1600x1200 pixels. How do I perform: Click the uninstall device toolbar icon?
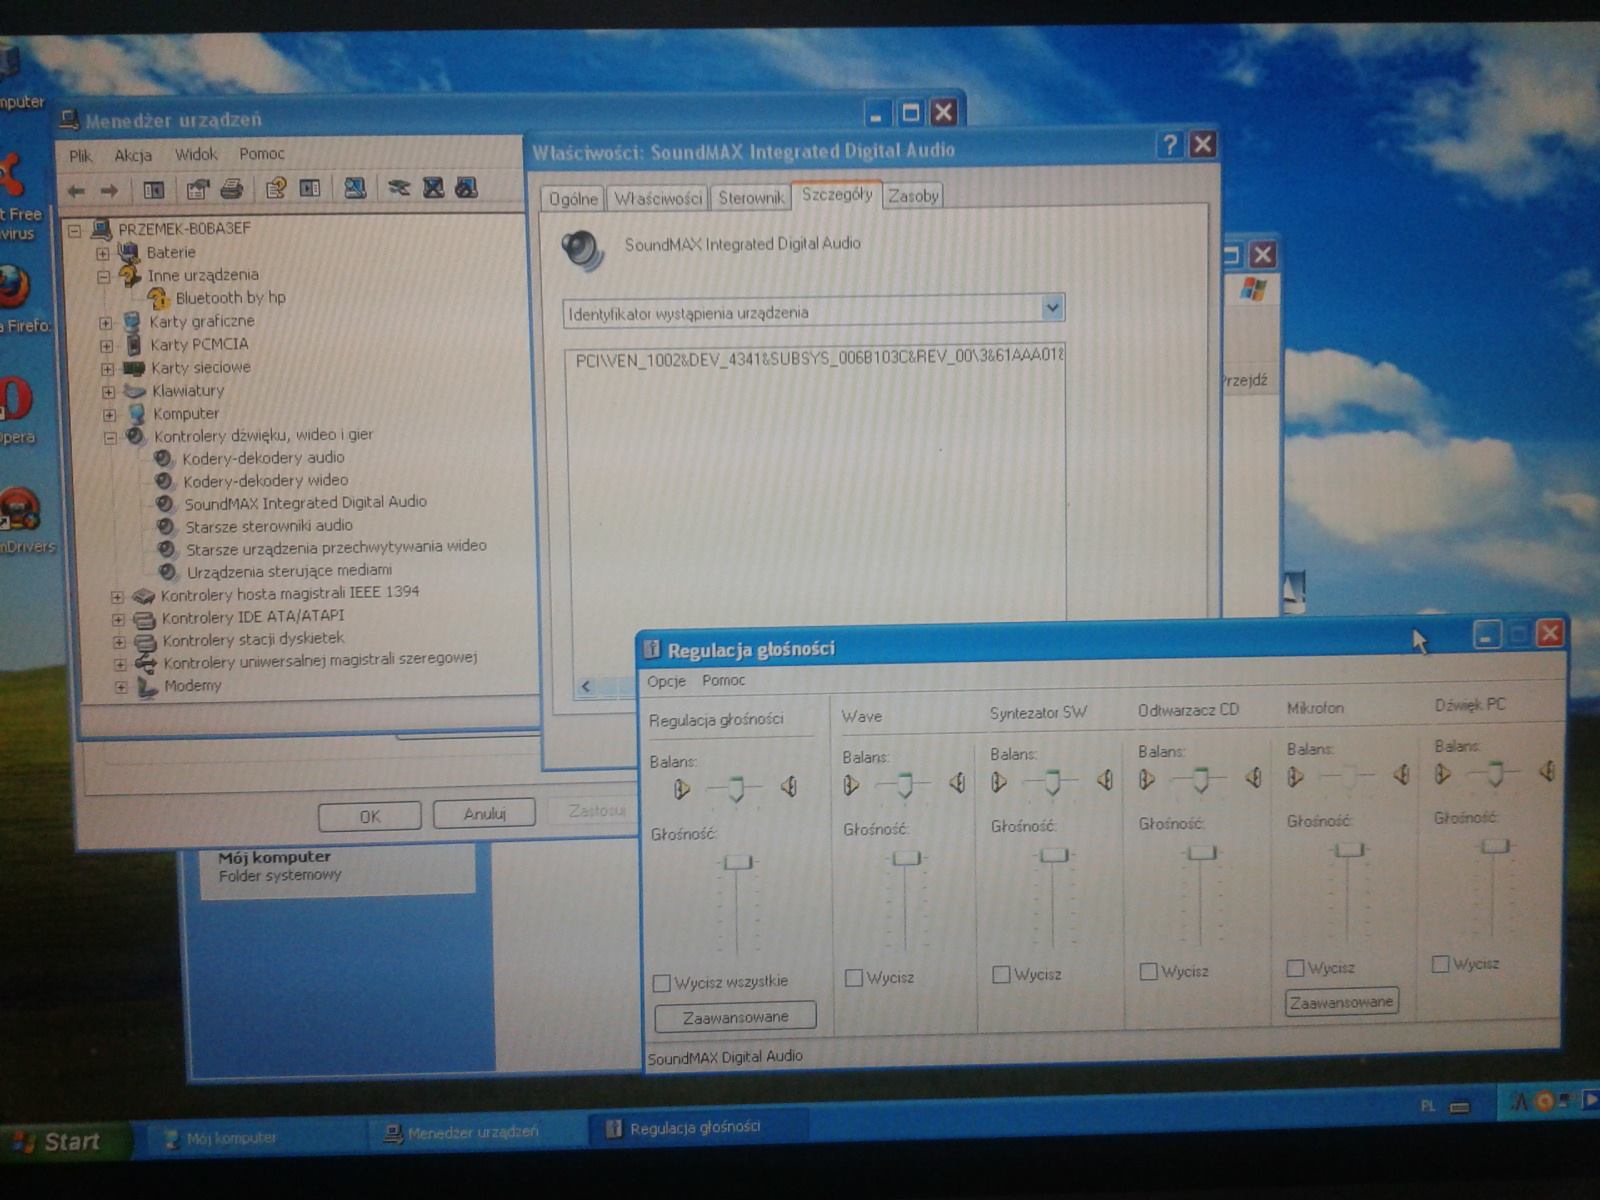pyautogui.click(x=433, y=188)
